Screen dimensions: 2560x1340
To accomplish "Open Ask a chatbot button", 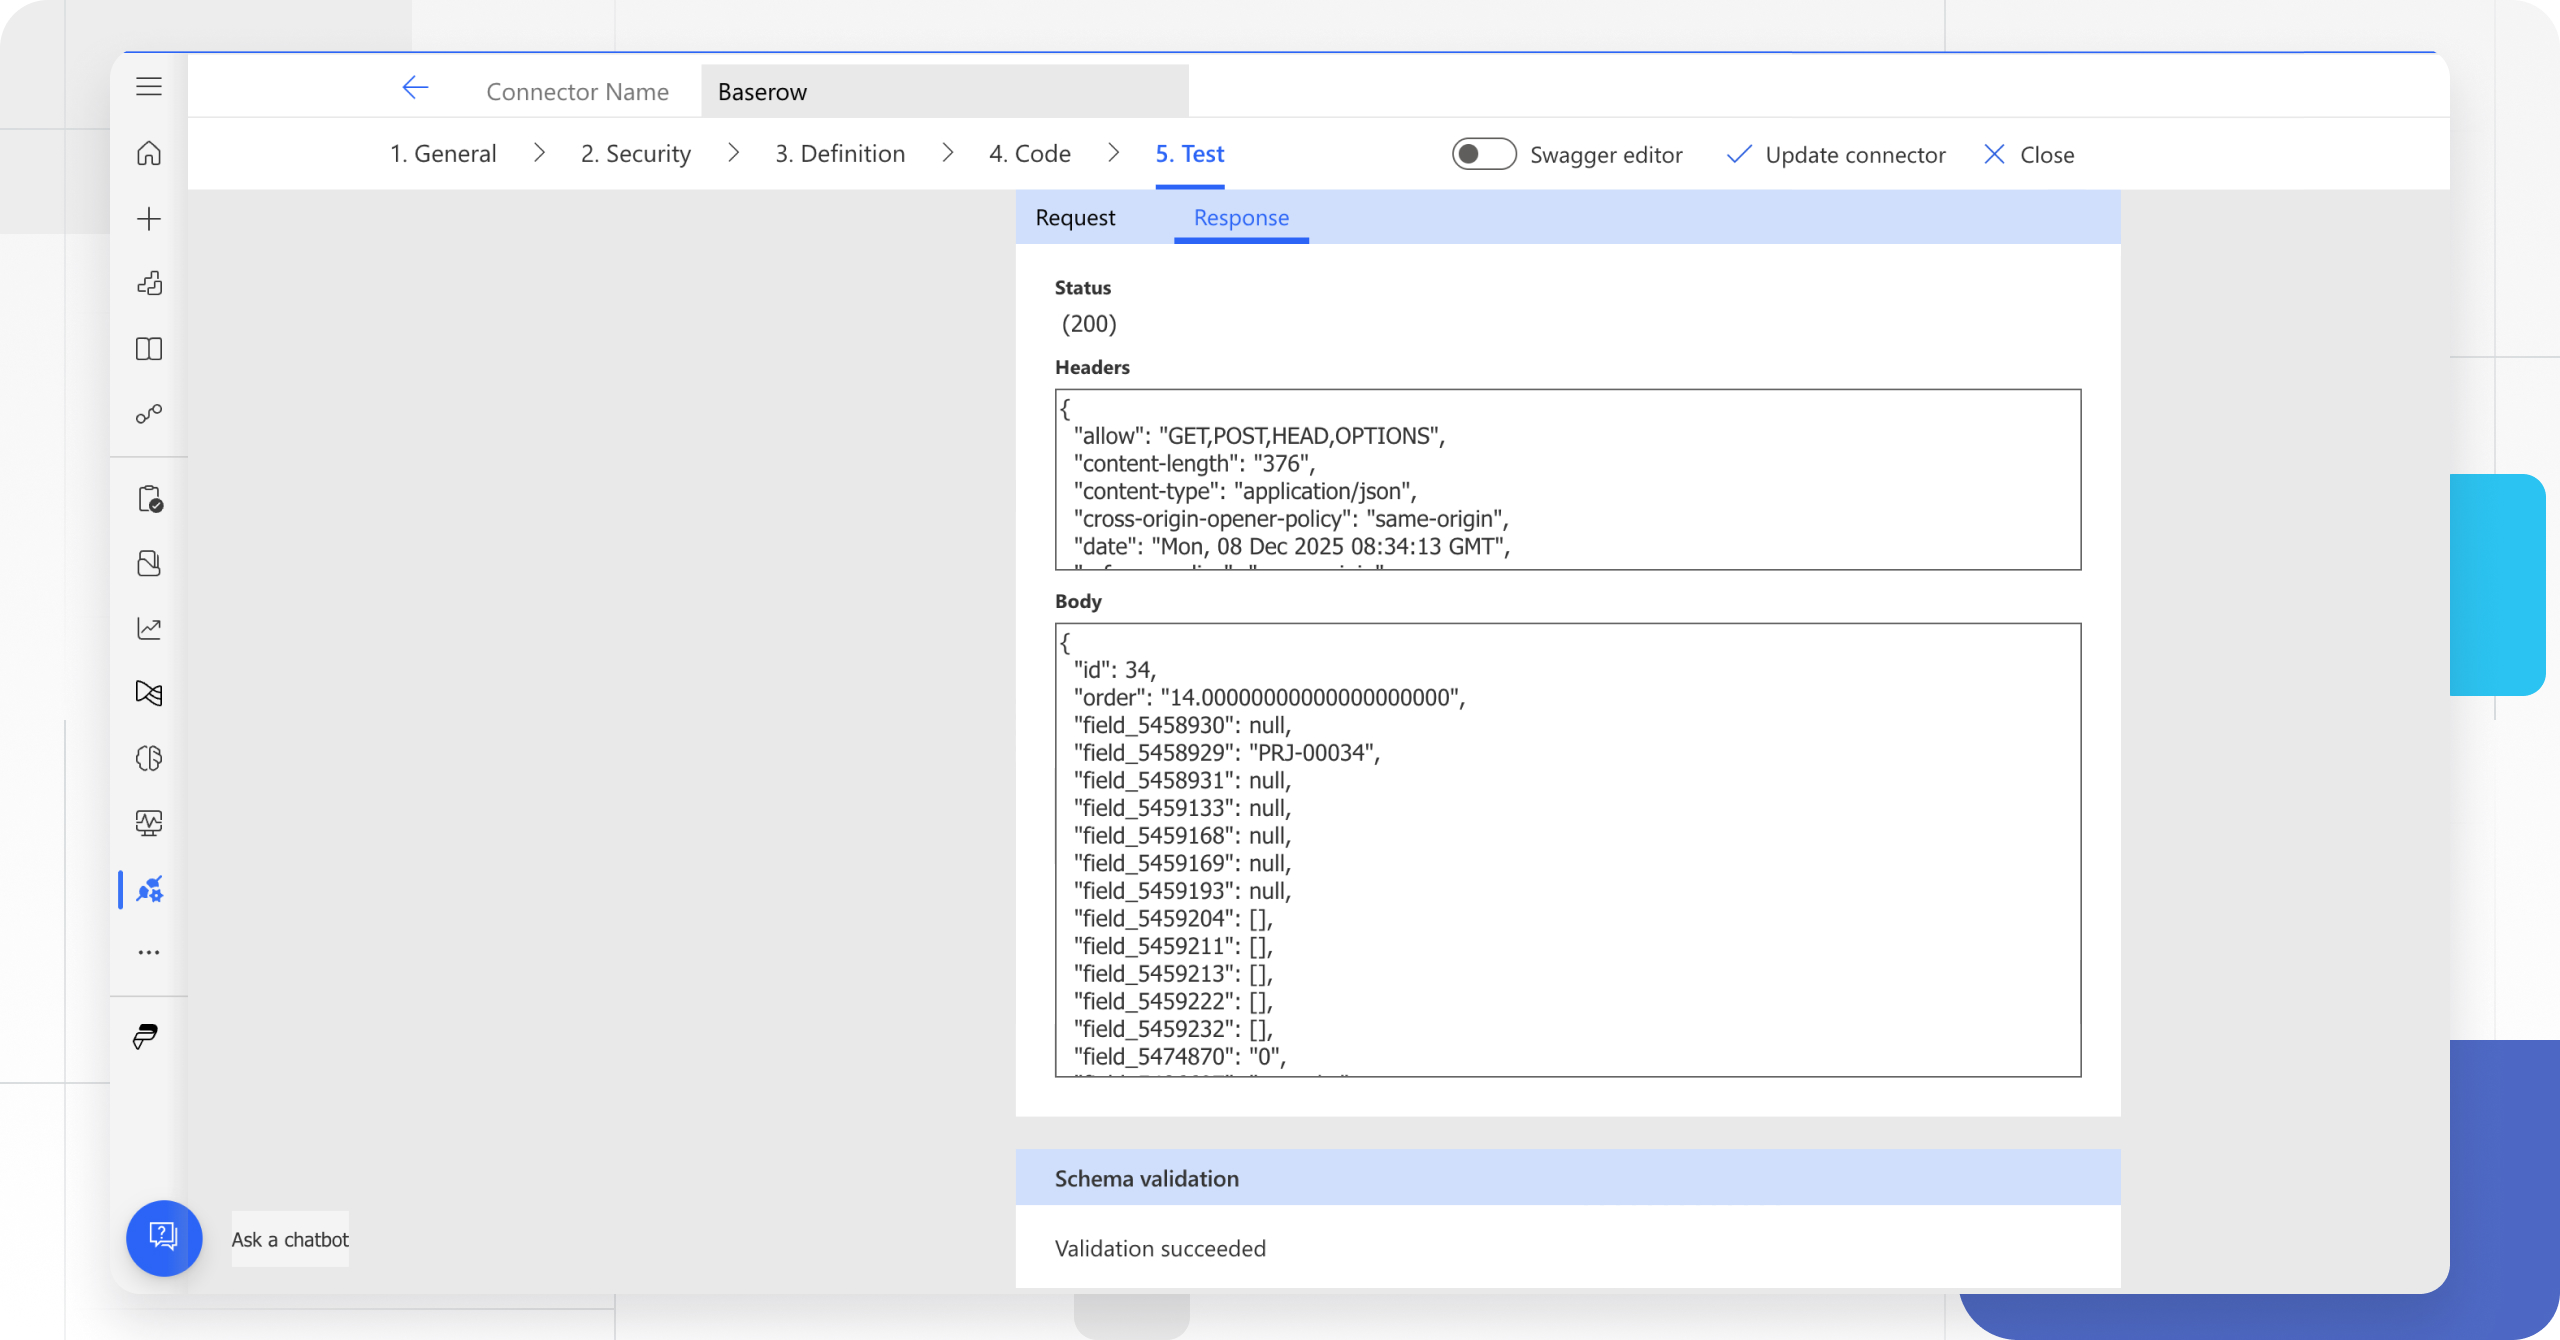I will [x=164, y=1238].
